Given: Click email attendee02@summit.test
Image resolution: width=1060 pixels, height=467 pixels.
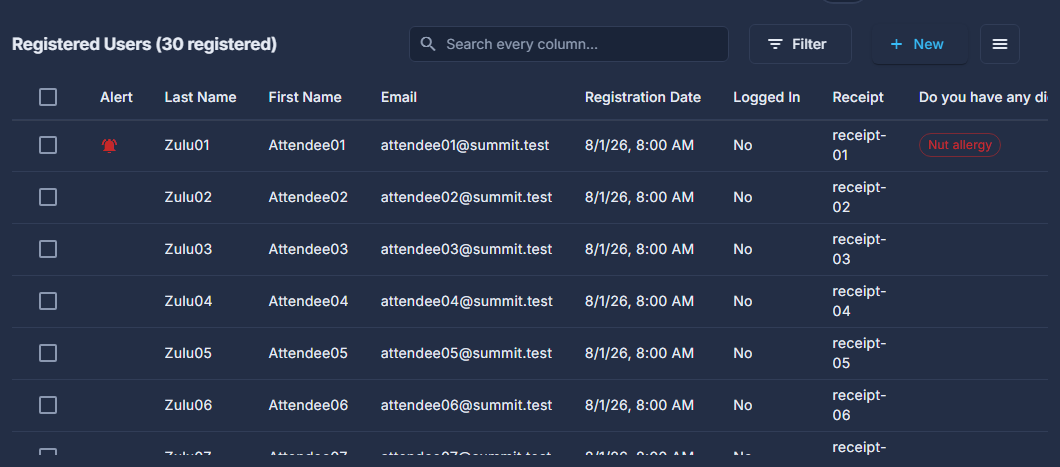Looking at the screenshot, I should (466, 197).
